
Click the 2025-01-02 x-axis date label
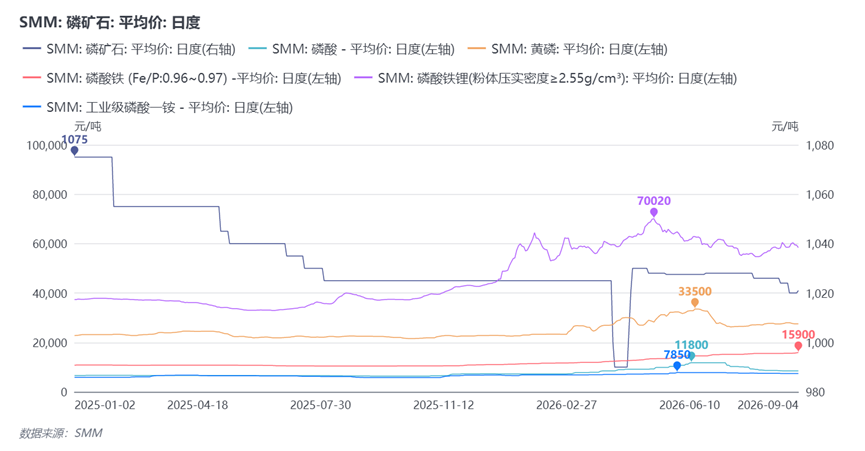point(105,405)
